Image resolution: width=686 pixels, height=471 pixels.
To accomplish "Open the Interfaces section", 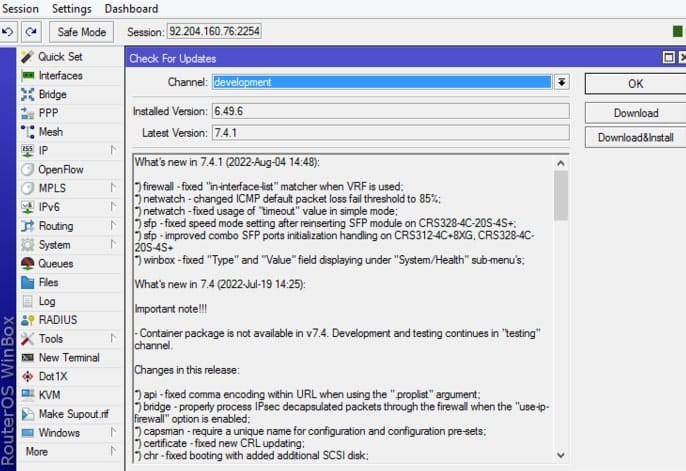I will (x=60, y=76).
